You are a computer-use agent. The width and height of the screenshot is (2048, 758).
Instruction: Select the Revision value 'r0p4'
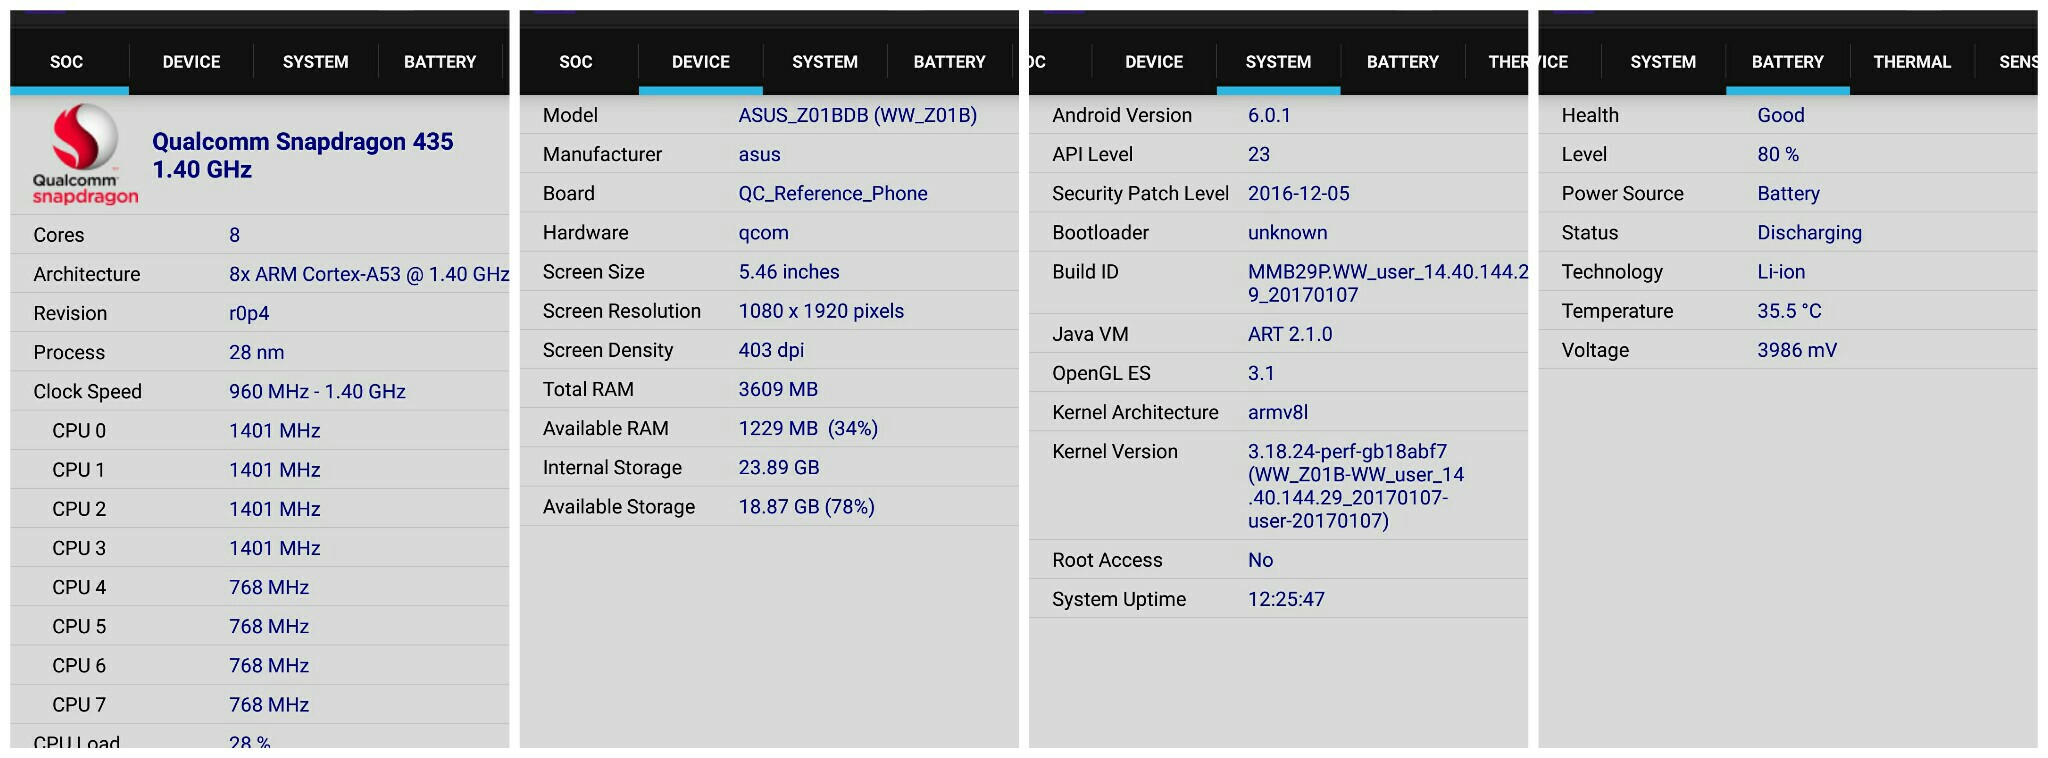pyautogui.click(x=249, y=313)
